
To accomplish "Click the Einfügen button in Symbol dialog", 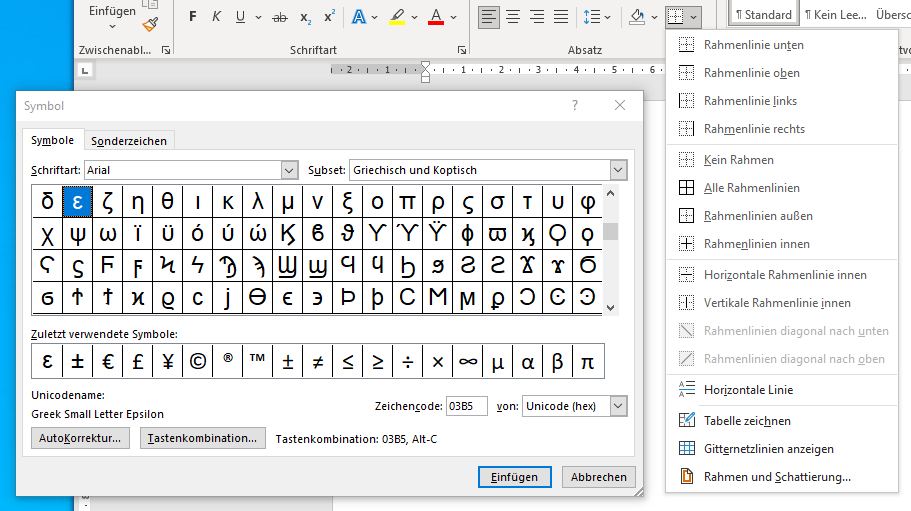I will pyautogui.click(x=514, y=477).
